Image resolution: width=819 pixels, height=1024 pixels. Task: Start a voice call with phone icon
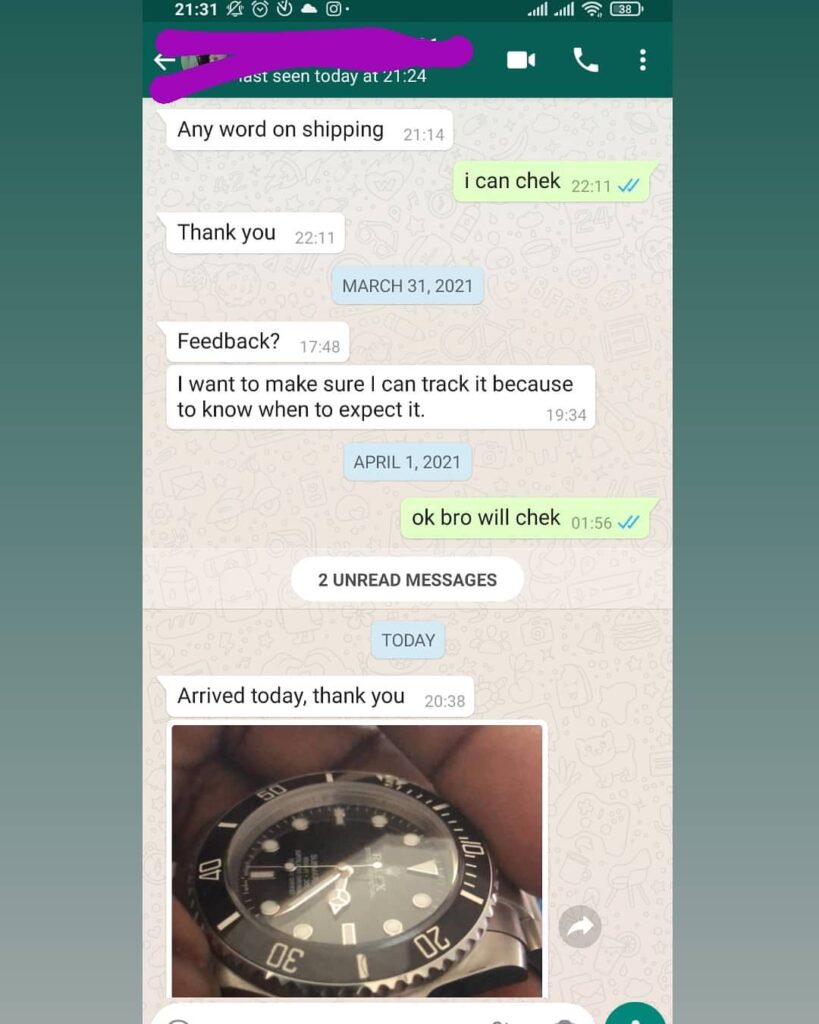point(585,59)
